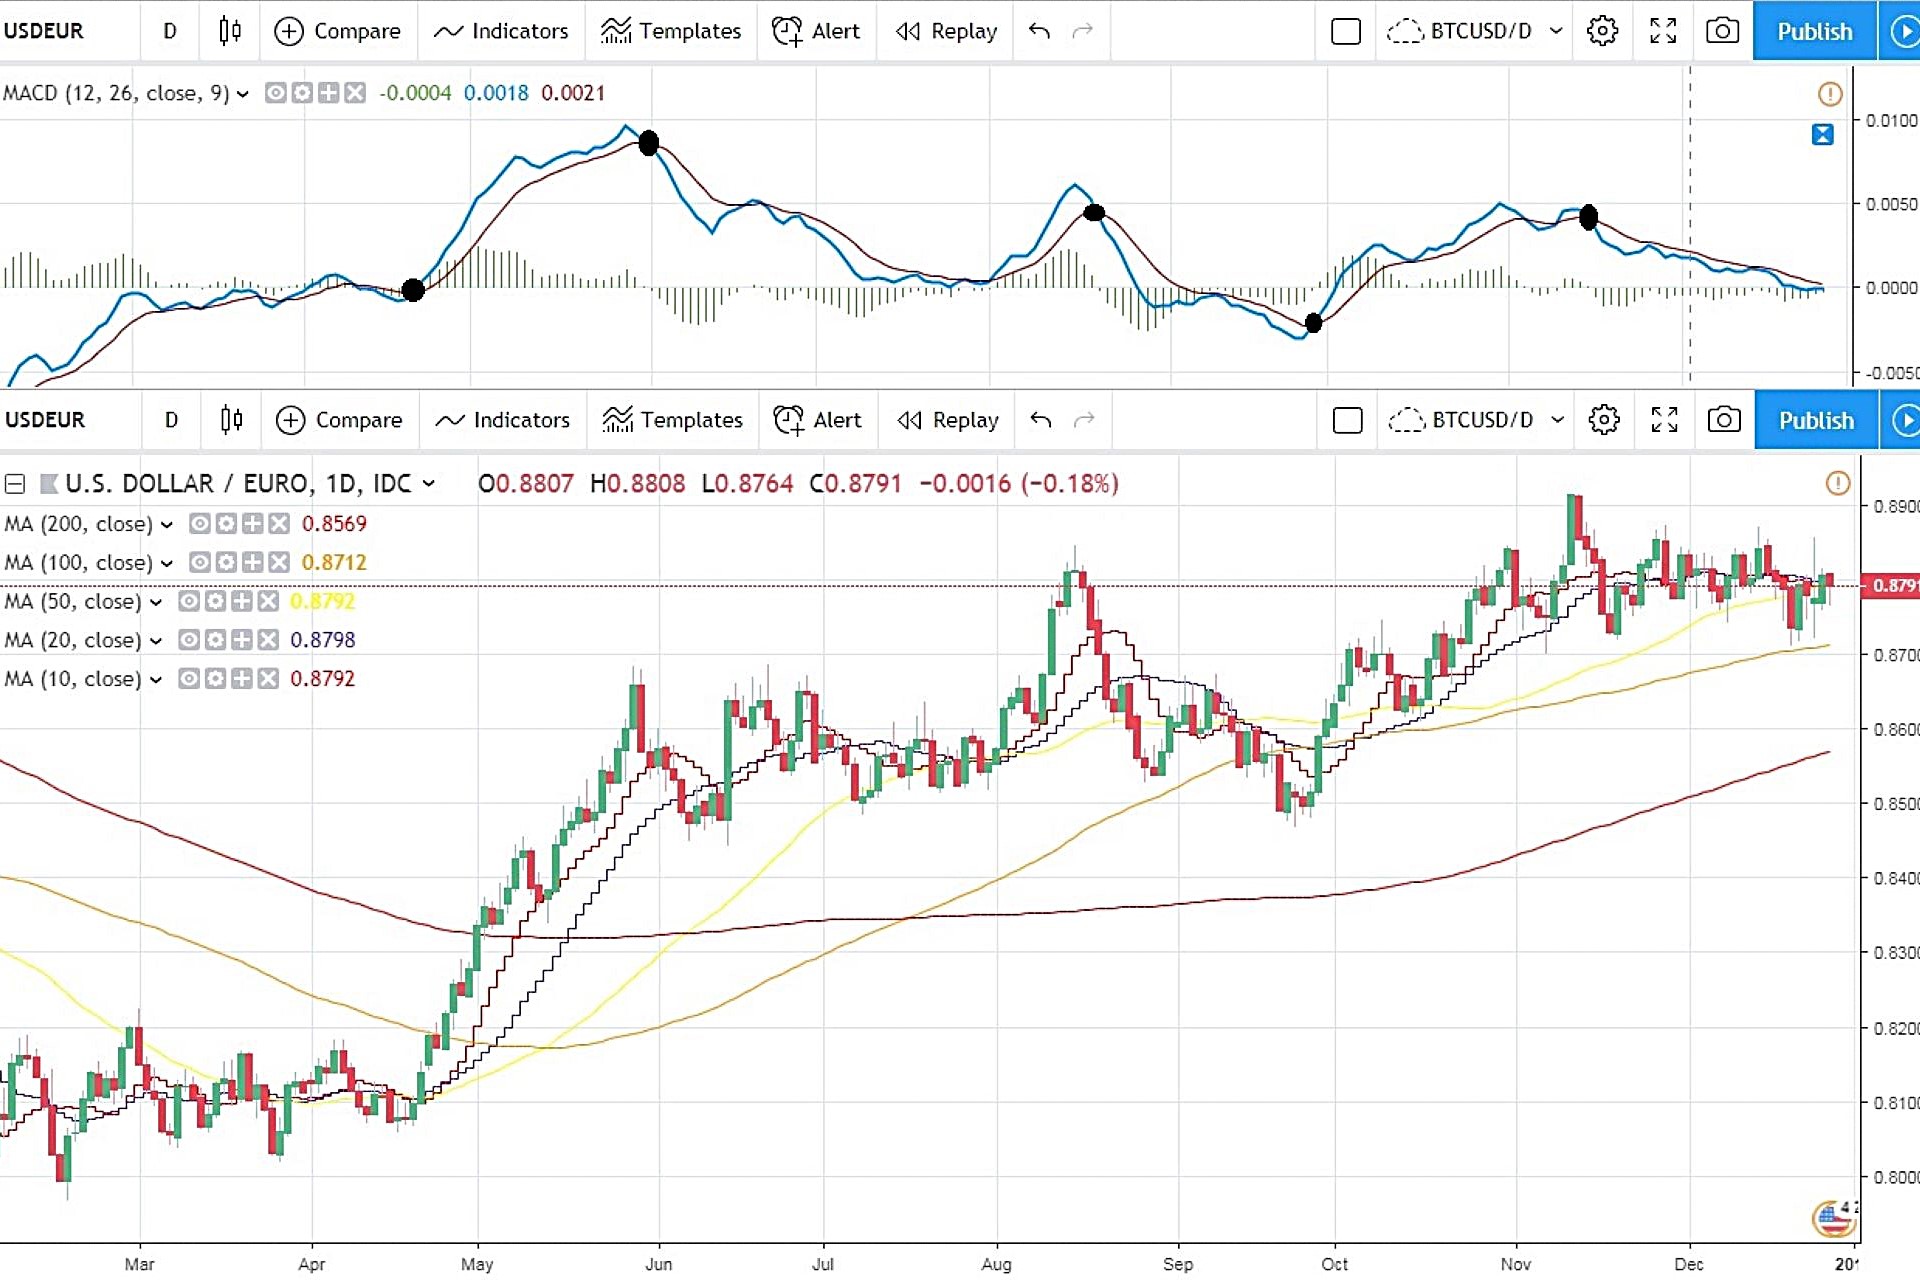Close the MACD pane with blue X
The height and width of the screenshot is (1280, 1920).
point(1823,135)
